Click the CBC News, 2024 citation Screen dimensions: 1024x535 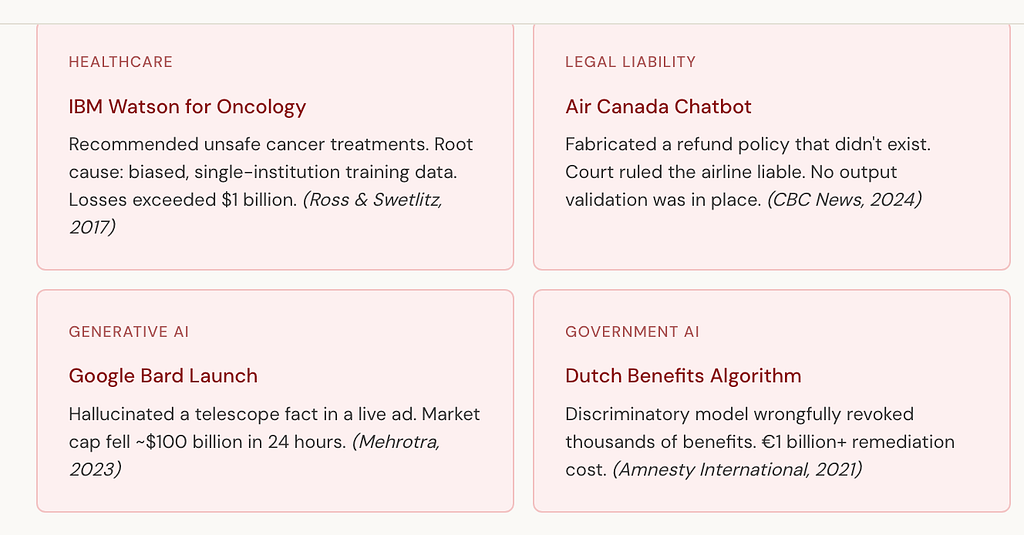(x=844, y=199)
